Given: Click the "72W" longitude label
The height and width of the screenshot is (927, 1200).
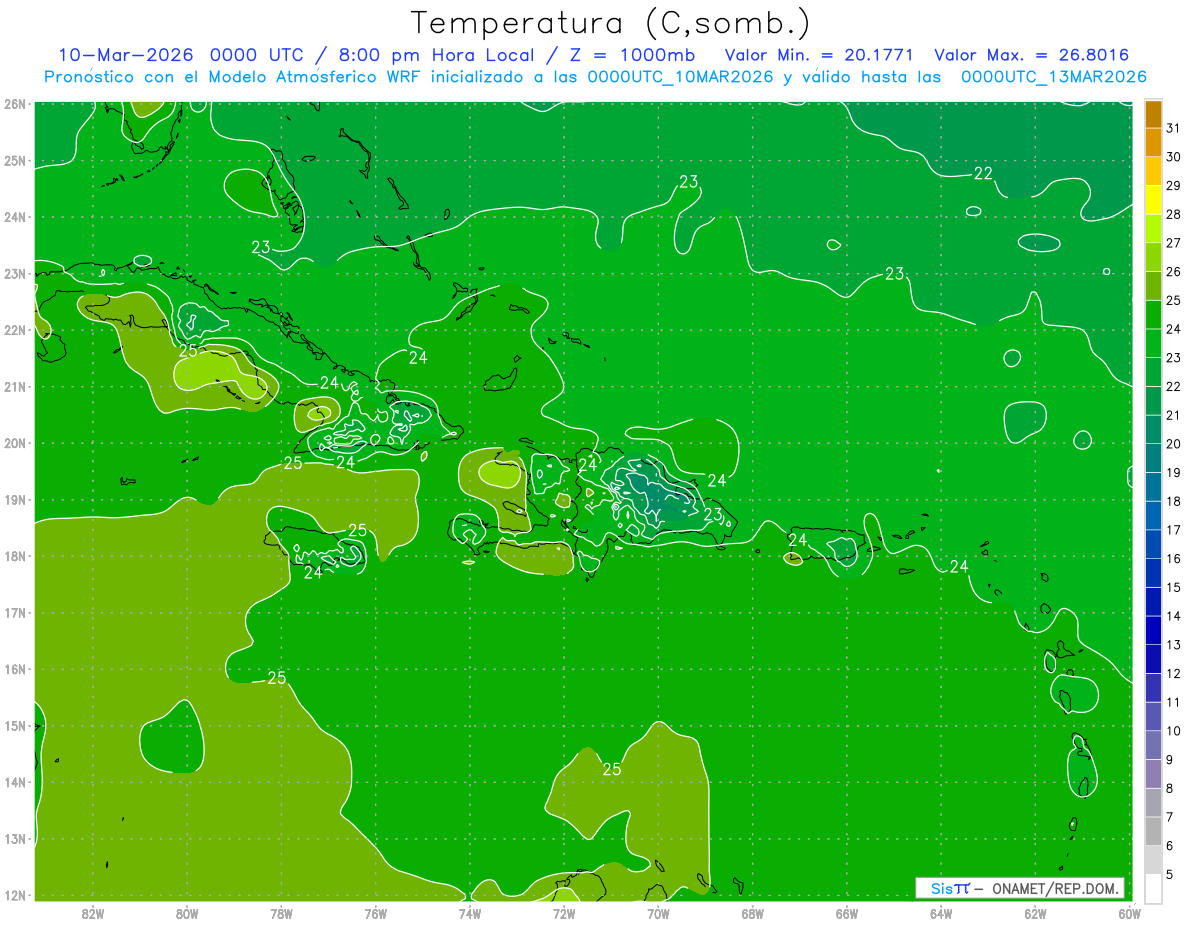Looking at the screenshot, I should (564, 913).
